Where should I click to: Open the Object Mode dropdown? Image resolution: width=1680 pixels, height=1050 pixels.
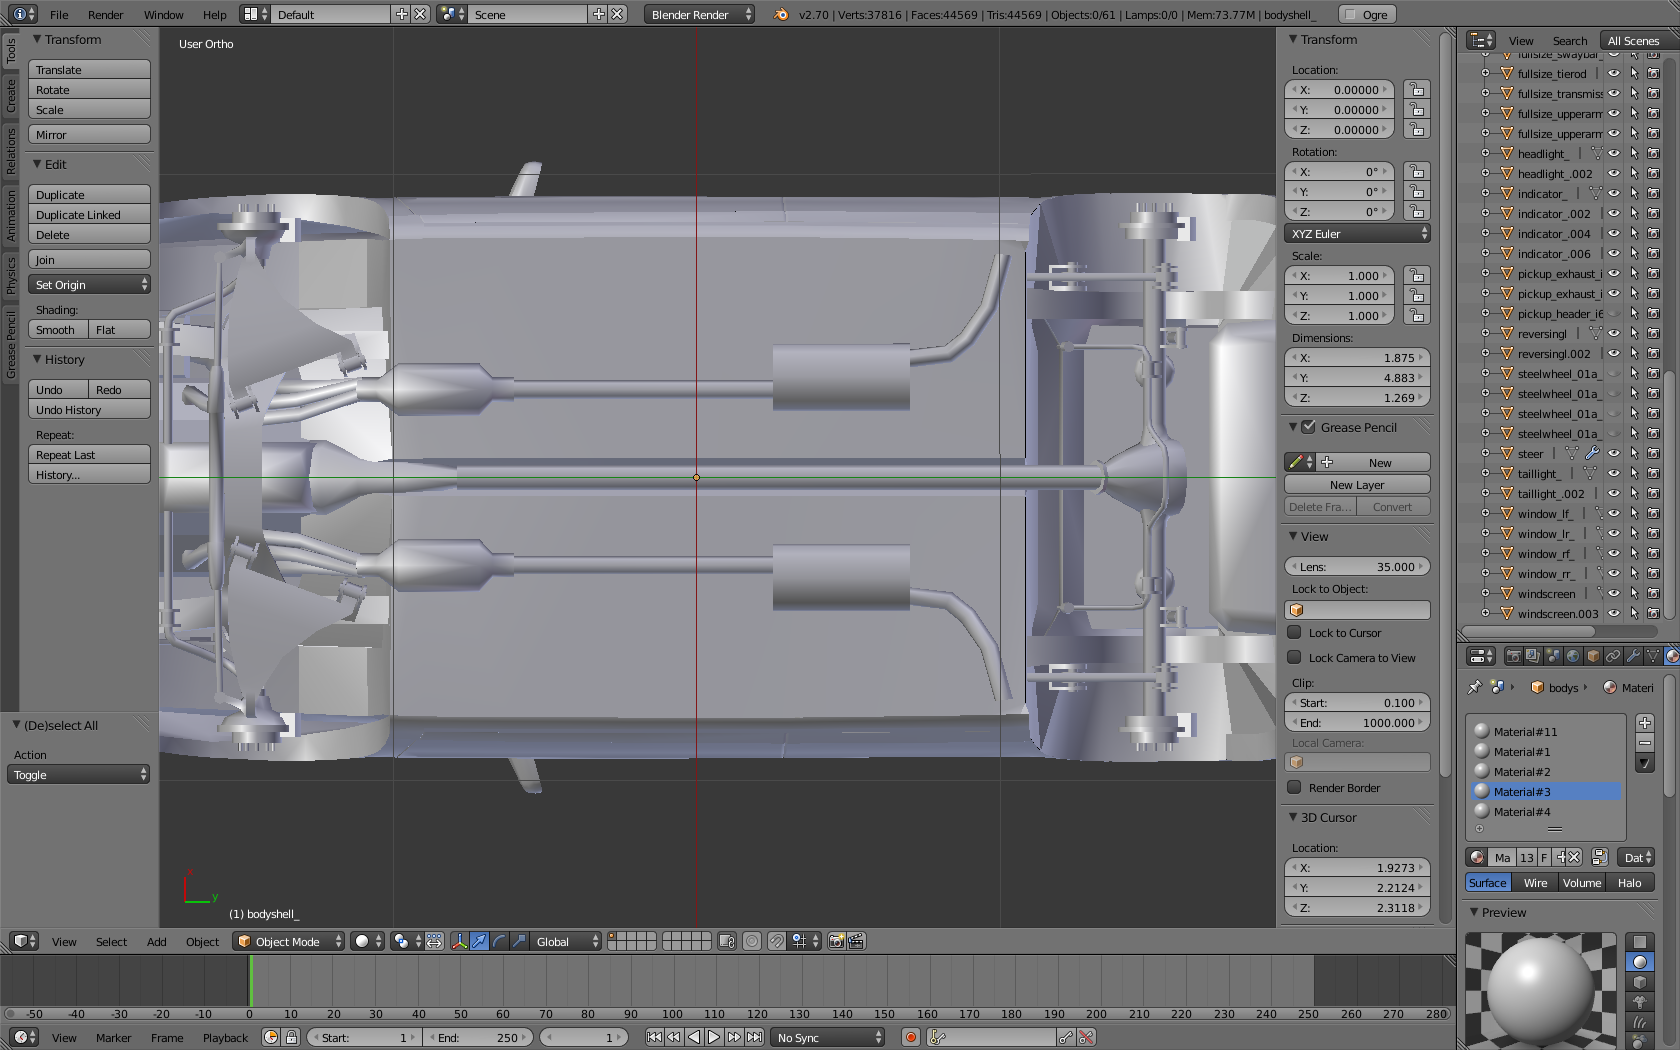(288, 941)
